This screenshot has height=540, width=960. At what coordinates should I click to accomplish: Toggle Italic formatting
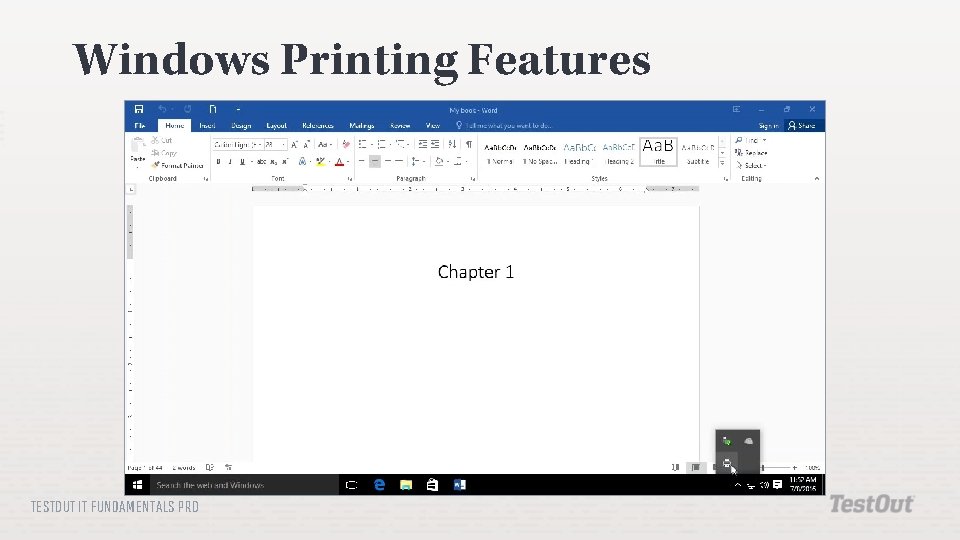(230, 162)
